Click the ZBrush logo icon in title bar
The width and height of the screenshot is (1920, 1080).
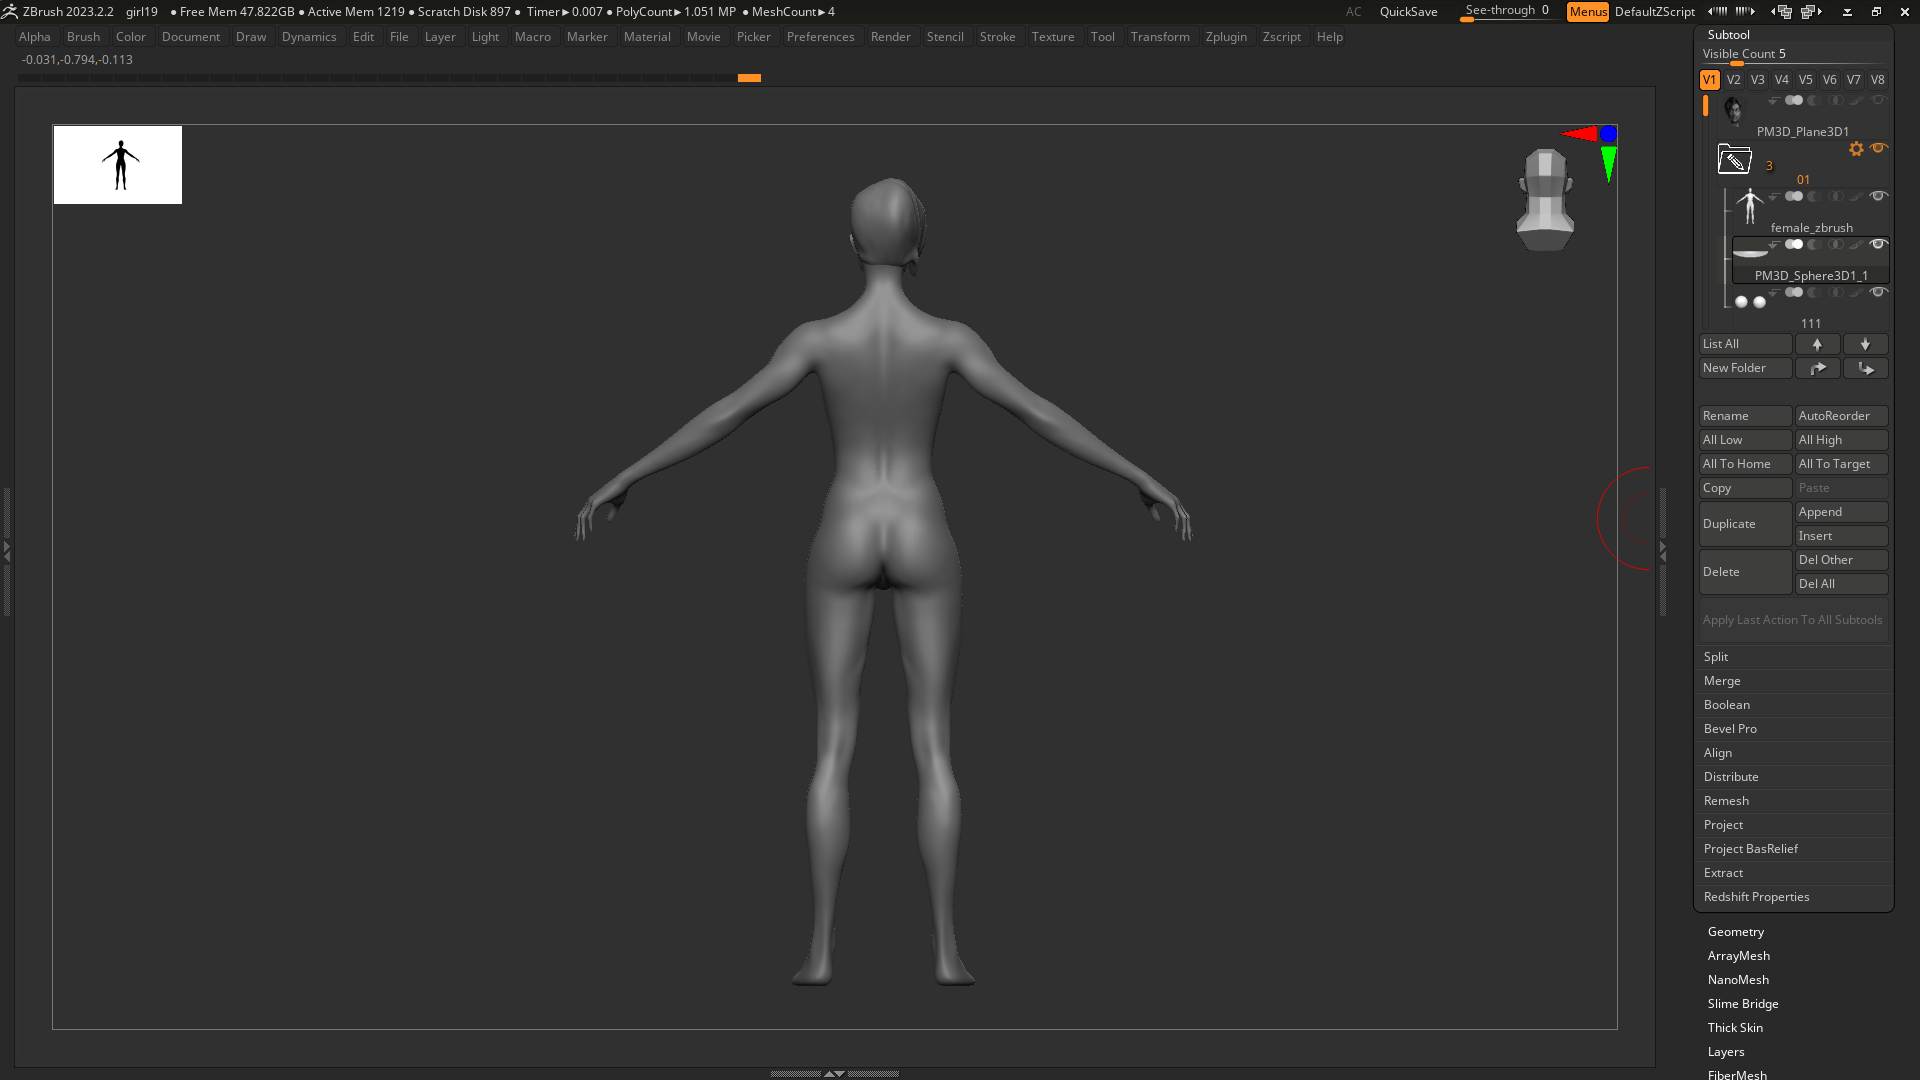point(10,12)
